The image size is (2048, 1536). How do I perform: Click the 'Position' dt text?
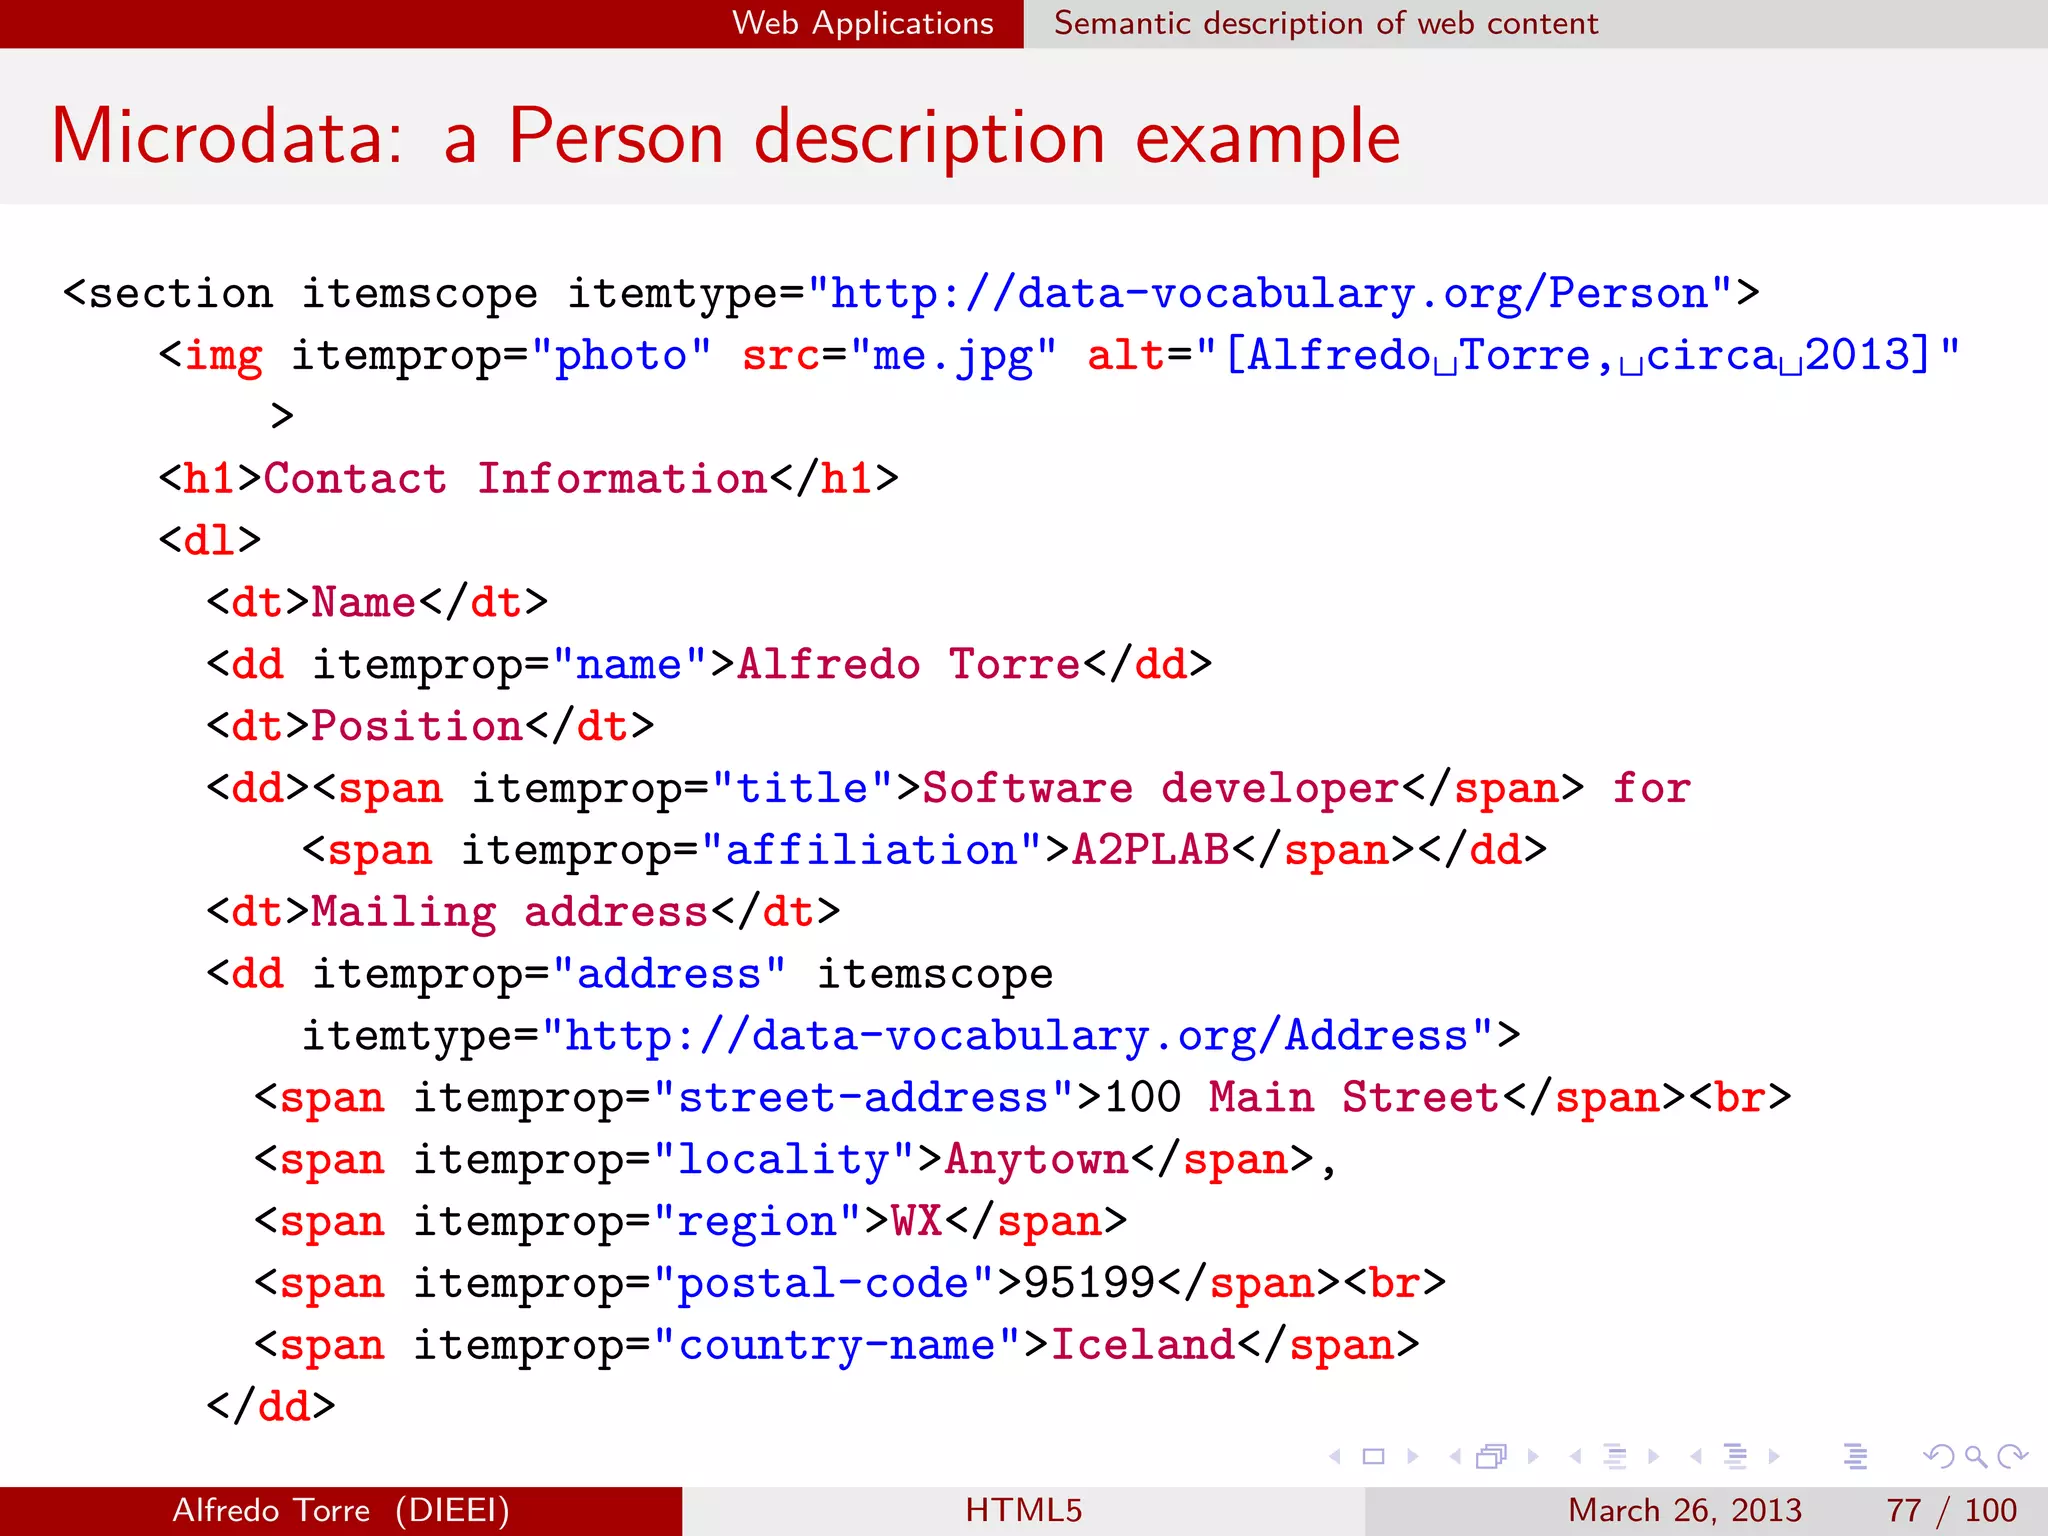click(x=417, y=726)
